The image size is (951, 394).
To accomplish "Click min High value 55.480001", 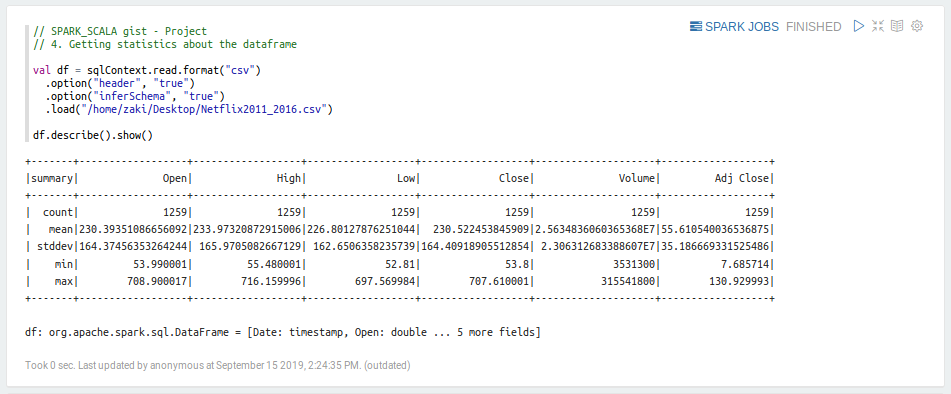I will click(274, 264).
